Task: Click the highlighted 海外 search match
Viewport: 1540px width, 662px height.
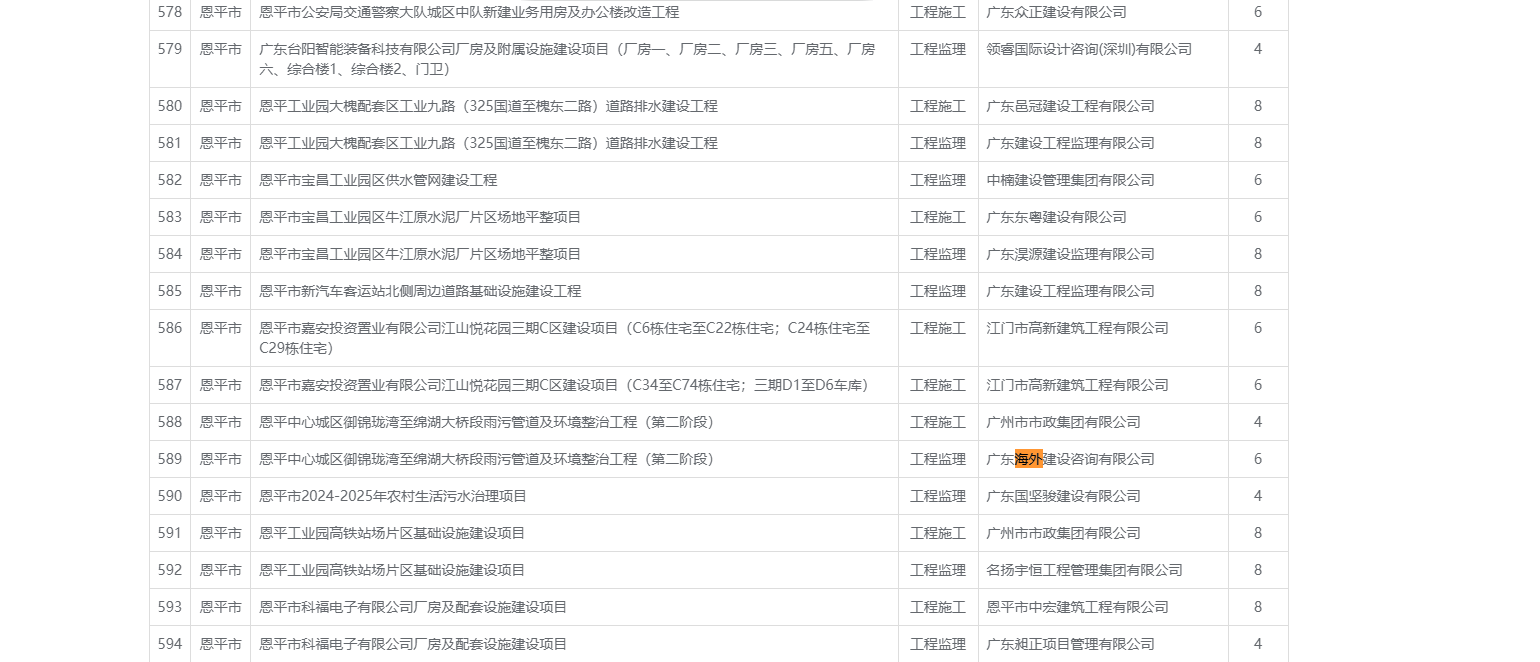Action: (x=1028, y=459)
